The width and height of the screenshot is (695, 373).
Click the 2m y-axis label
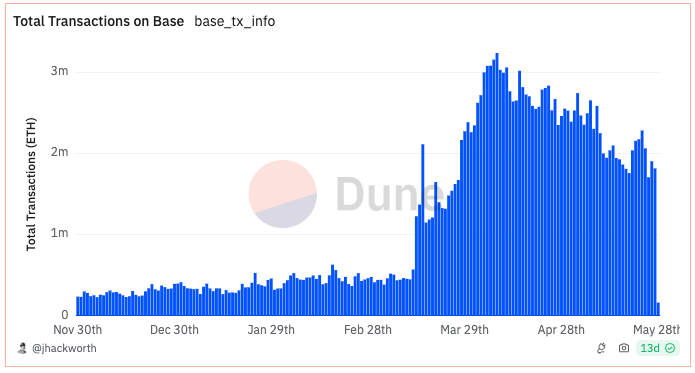(x=59, y=152)
